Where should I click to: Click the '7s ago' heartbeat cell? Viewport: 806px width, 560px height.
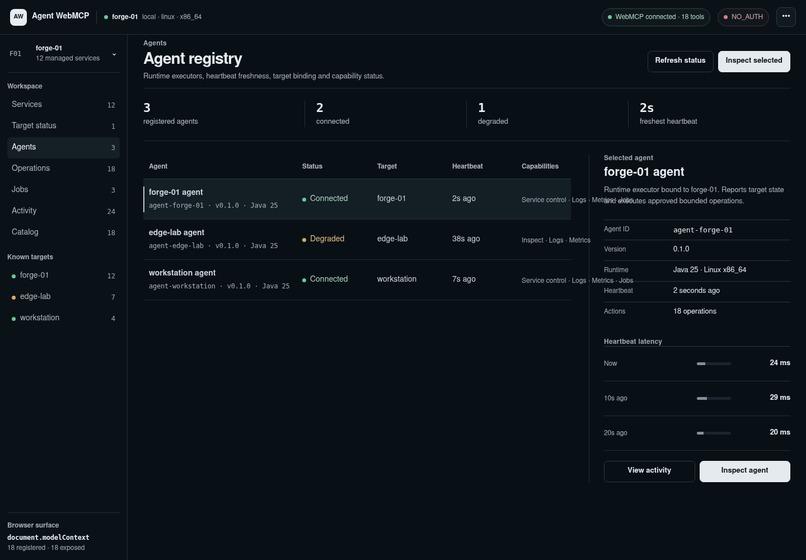point(464,279)
